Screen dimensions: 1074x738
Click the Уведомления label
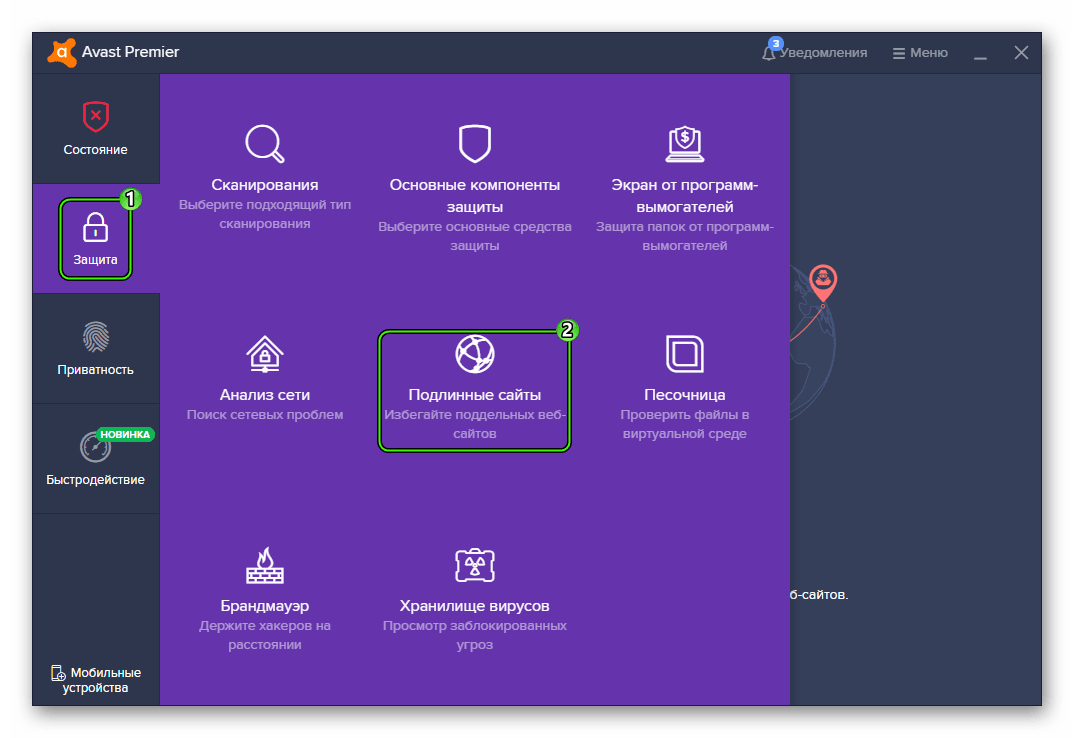click(x=824, y=53)
